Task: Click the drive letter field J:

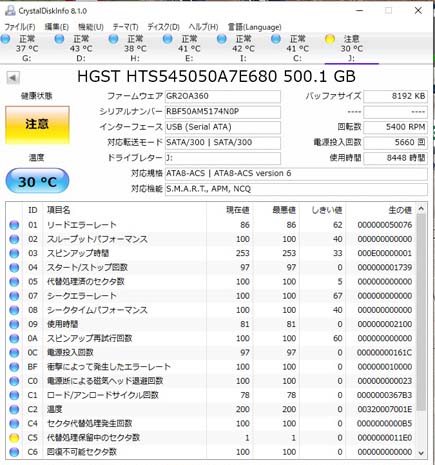Action: click(223, 158)
